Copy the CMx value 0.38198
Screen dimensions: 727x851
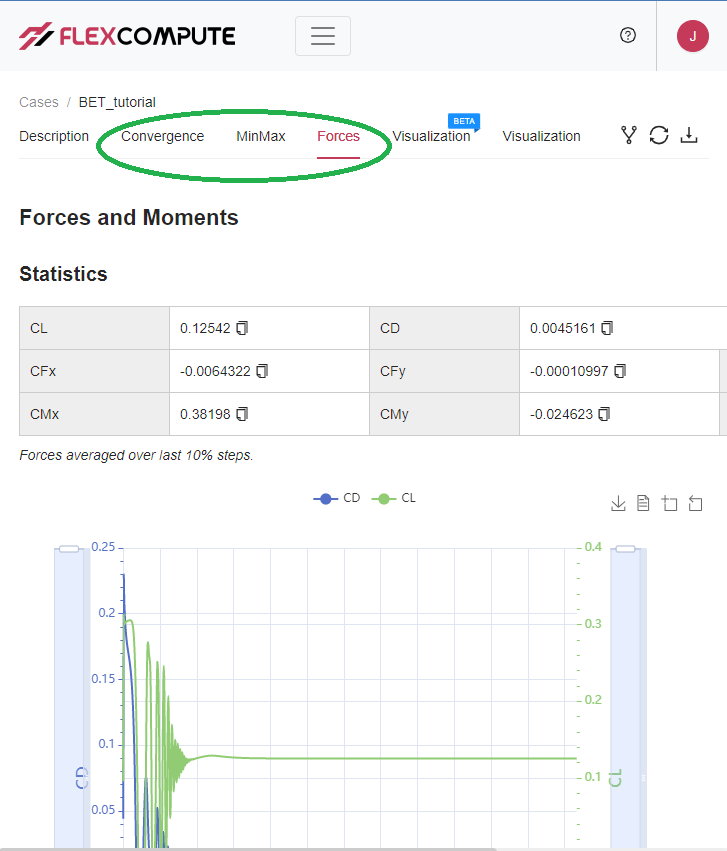pyautogui.click(x=242, y=413)
